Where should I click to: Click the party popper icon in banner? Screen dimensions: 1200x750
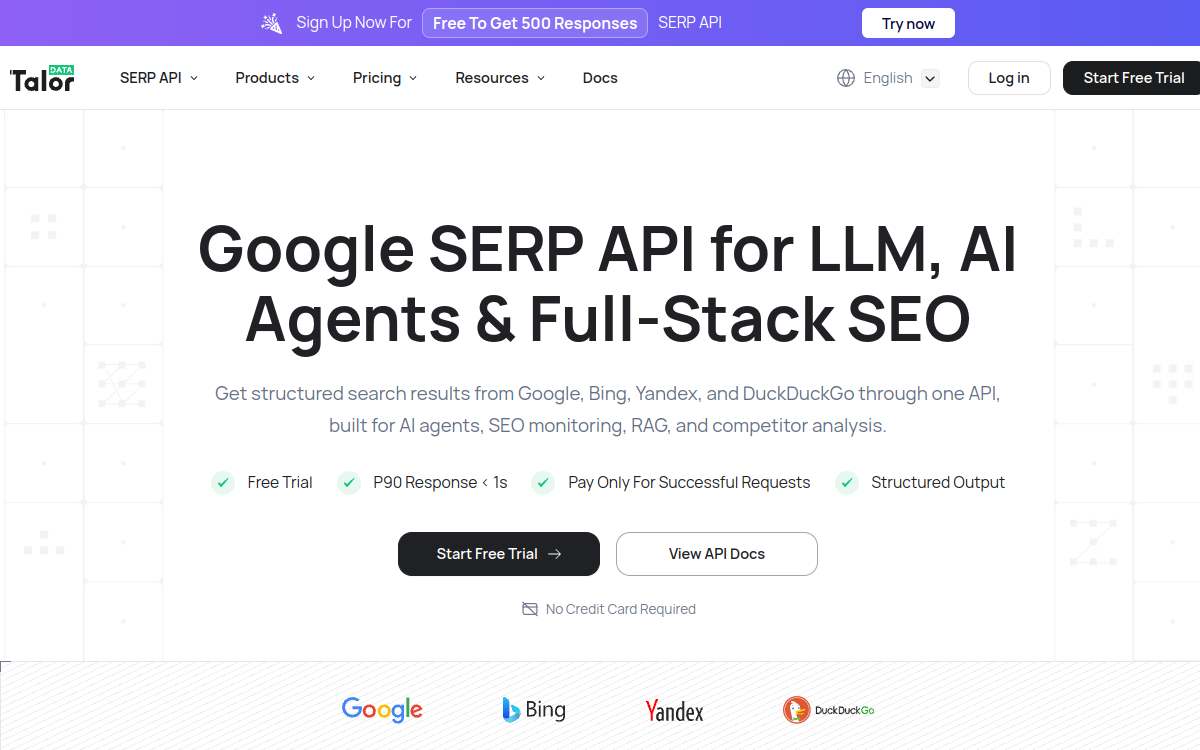point(272,23)
